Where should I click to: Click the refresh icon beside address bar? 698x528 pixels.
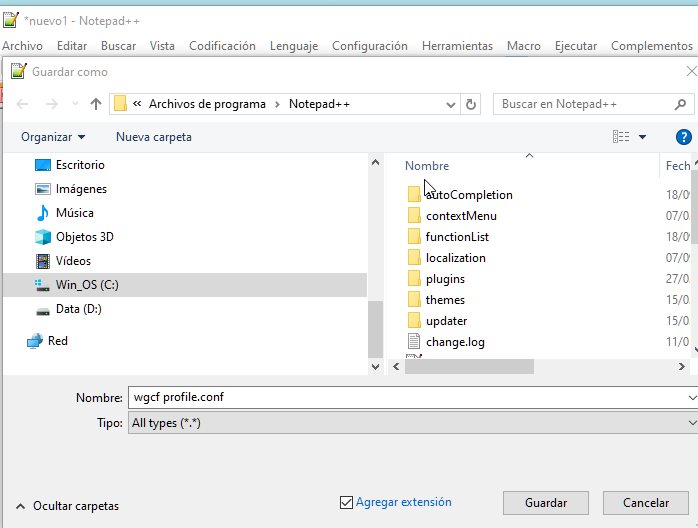click(x=472, y=103)
